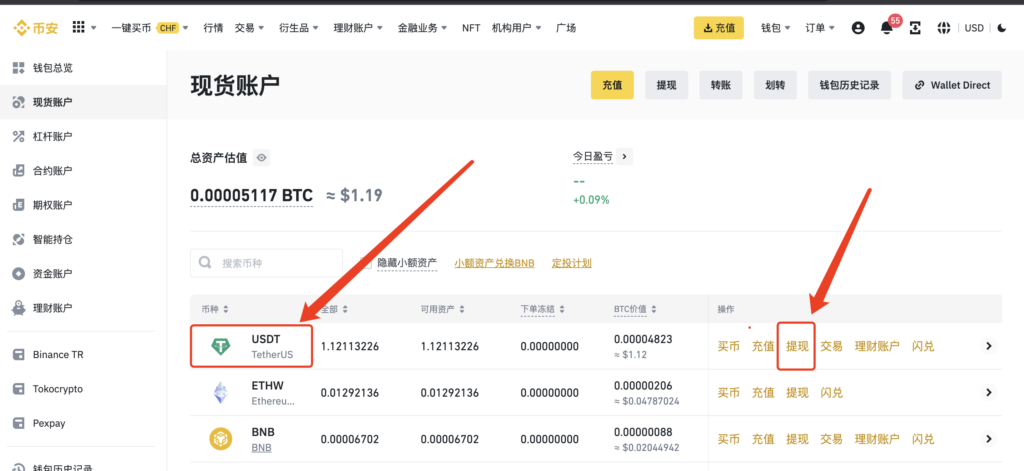This screenshot has height=471, width=1024.
Task: Click yellow 充值 button in header
Action: pyautogui.click(x=718, y=28)
